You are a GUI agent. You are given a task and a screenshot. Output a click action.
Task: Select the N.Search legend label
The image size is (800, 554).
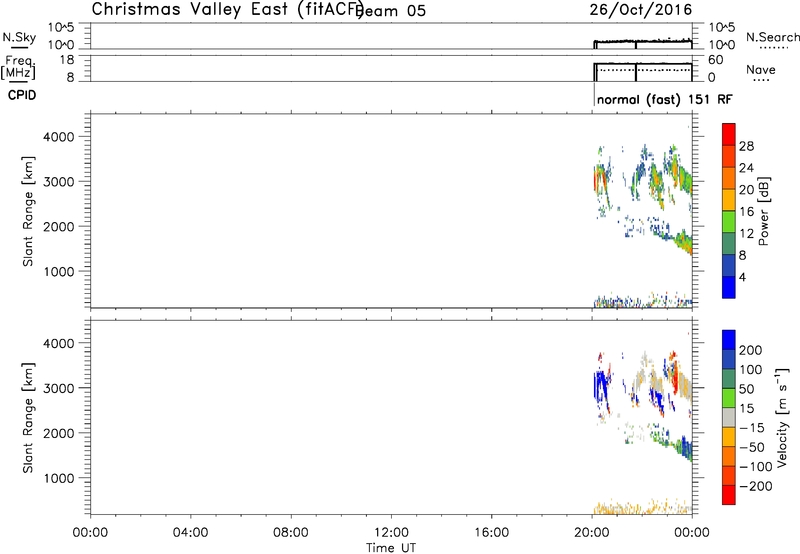pos(772,37)
